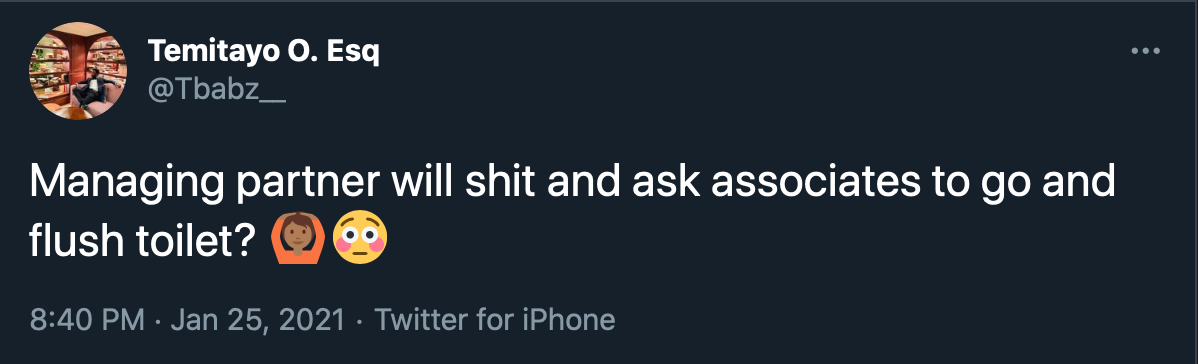
Task: Click the woman gesturing hands-on-head emoji
Action: point(299,239)
